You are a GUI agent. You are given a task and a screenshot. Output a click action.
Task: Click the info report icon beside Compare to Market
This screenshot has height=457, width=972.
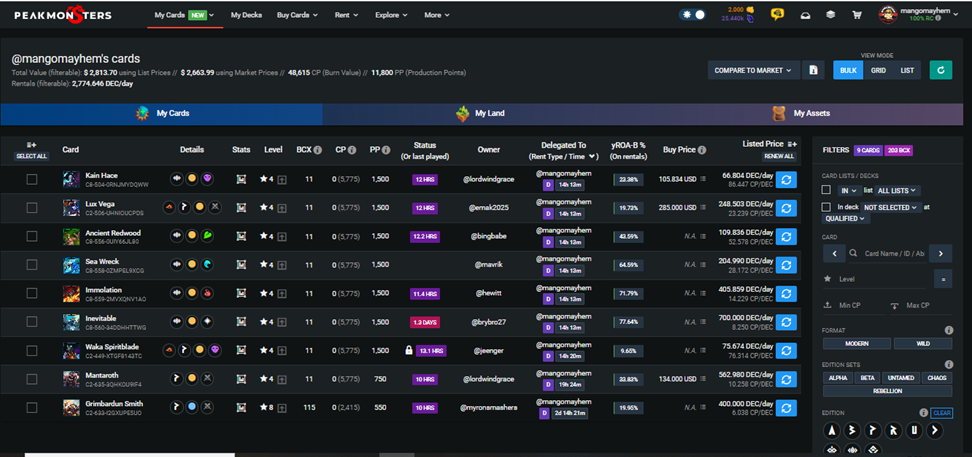coord(813,70)
